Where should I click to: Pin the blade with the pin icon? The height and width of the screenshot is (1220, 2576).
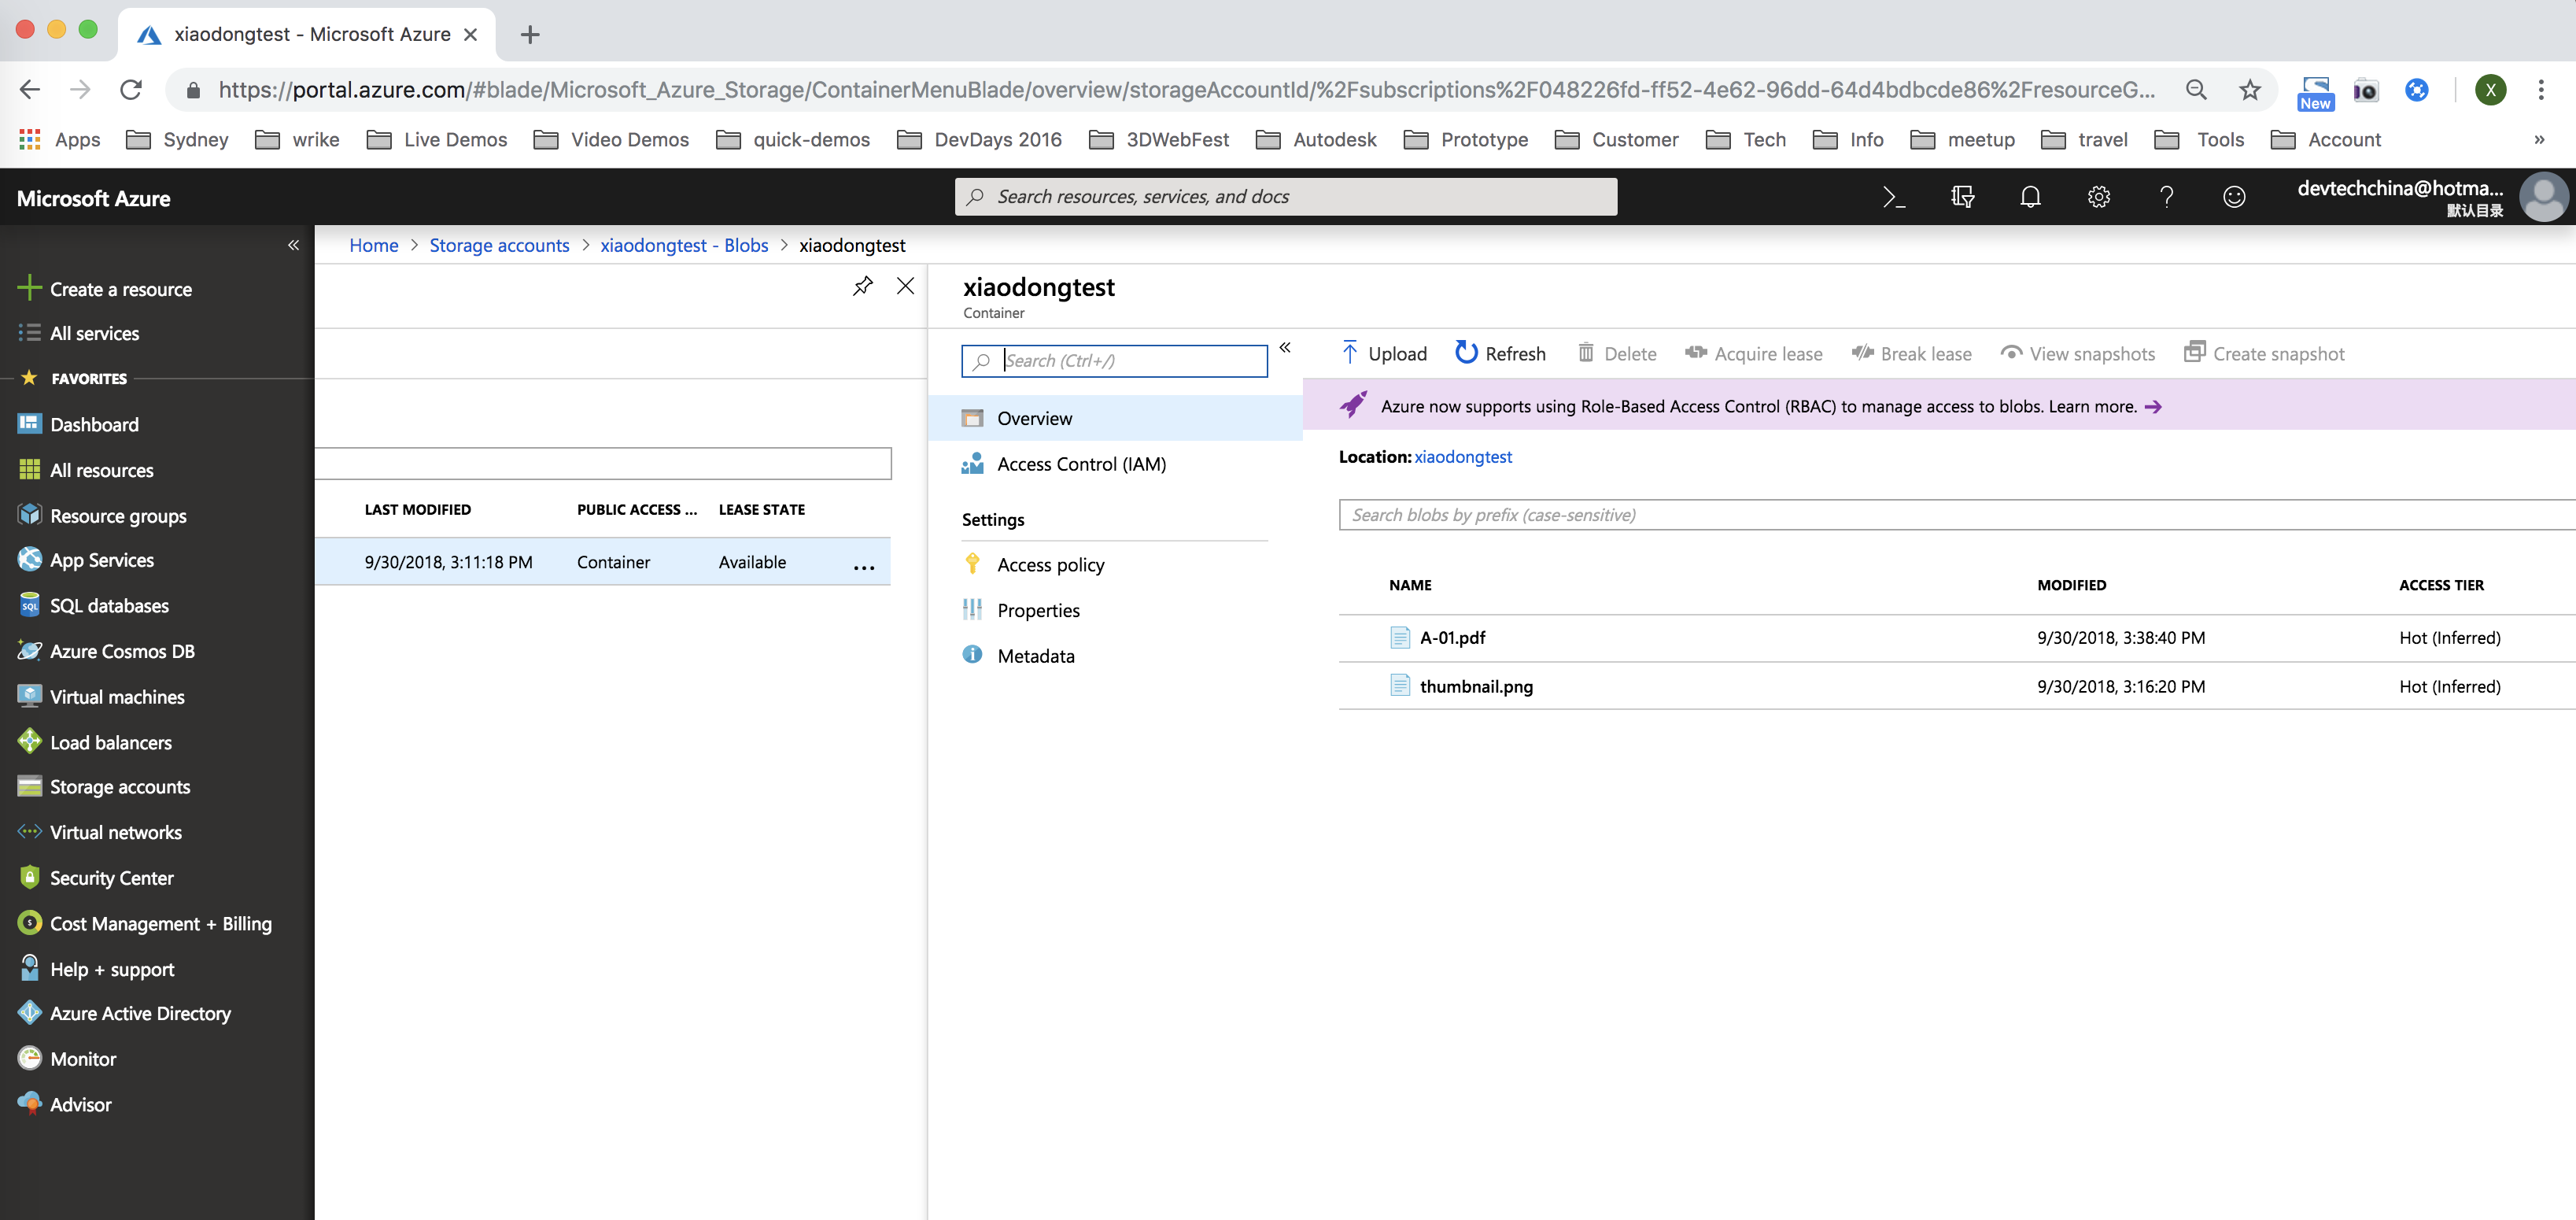click(862, 286)
